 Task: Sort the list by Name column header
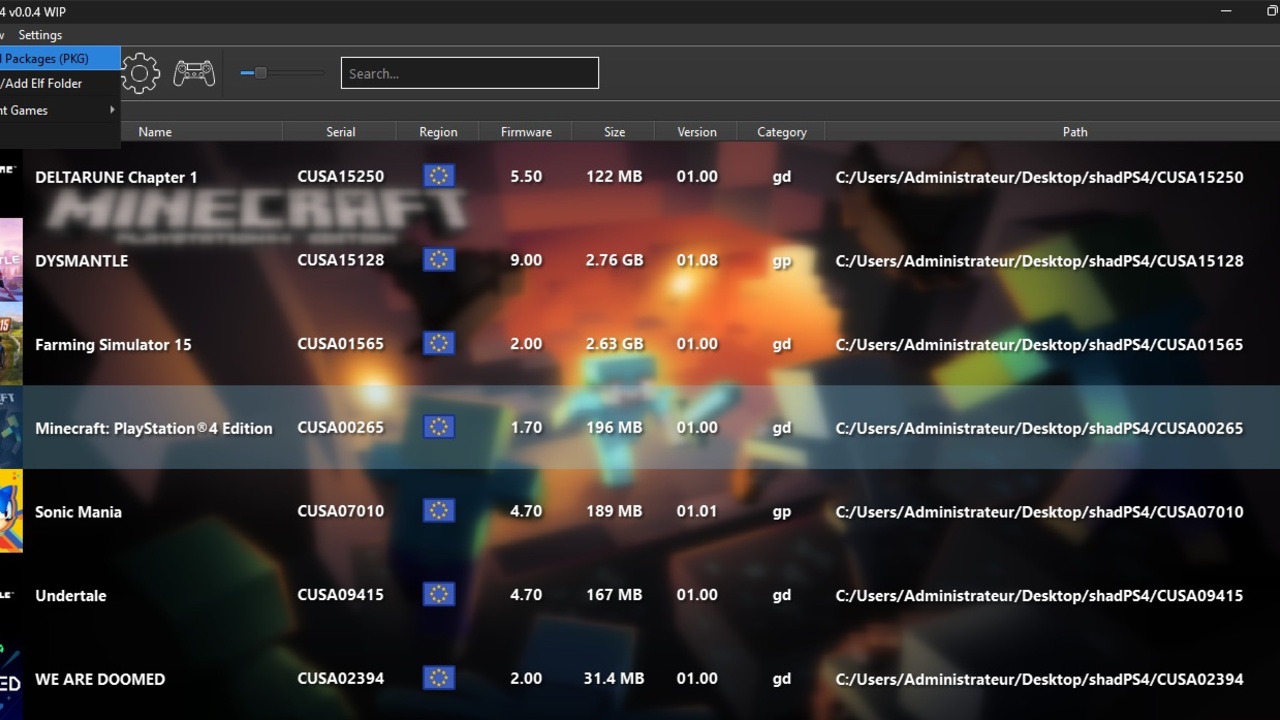pos(155,132)
